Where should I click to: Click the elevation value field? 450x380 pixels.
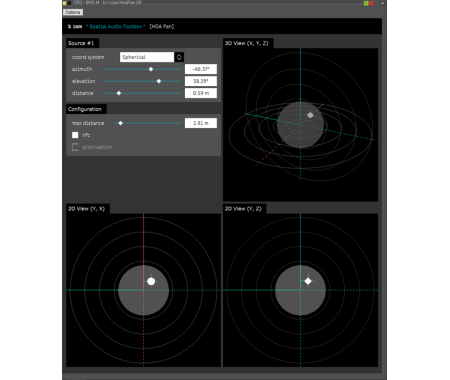coord(201,81)
